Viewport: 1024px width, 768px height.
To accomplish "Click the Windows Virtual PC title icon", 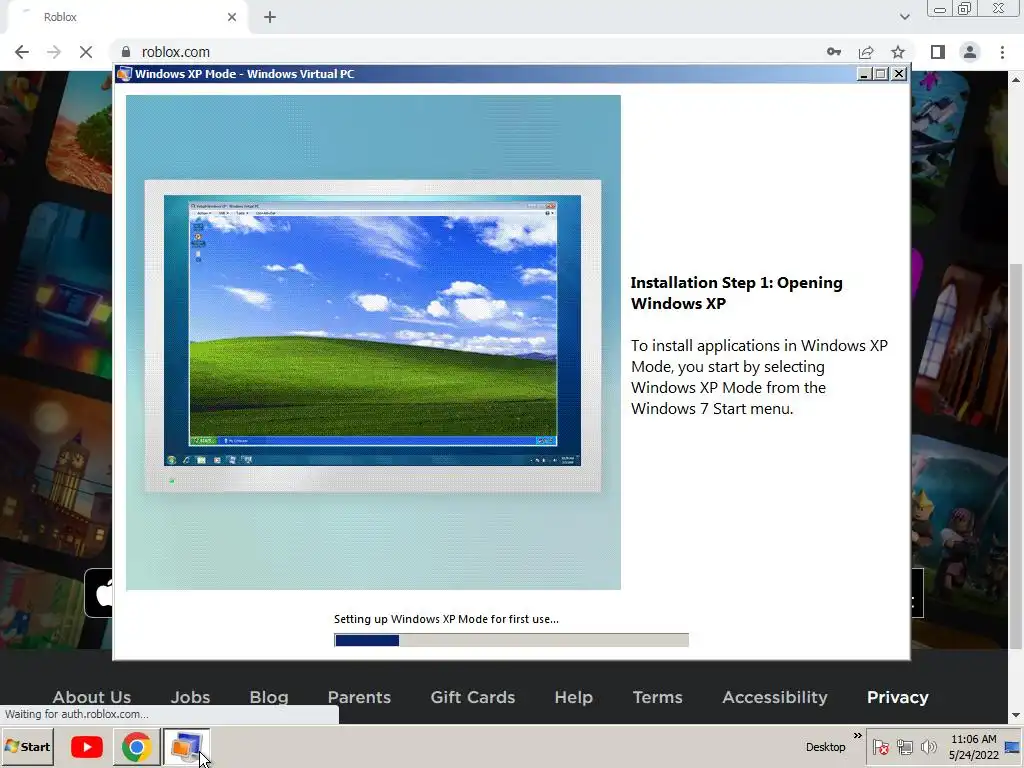I will [x=124, y=74].
